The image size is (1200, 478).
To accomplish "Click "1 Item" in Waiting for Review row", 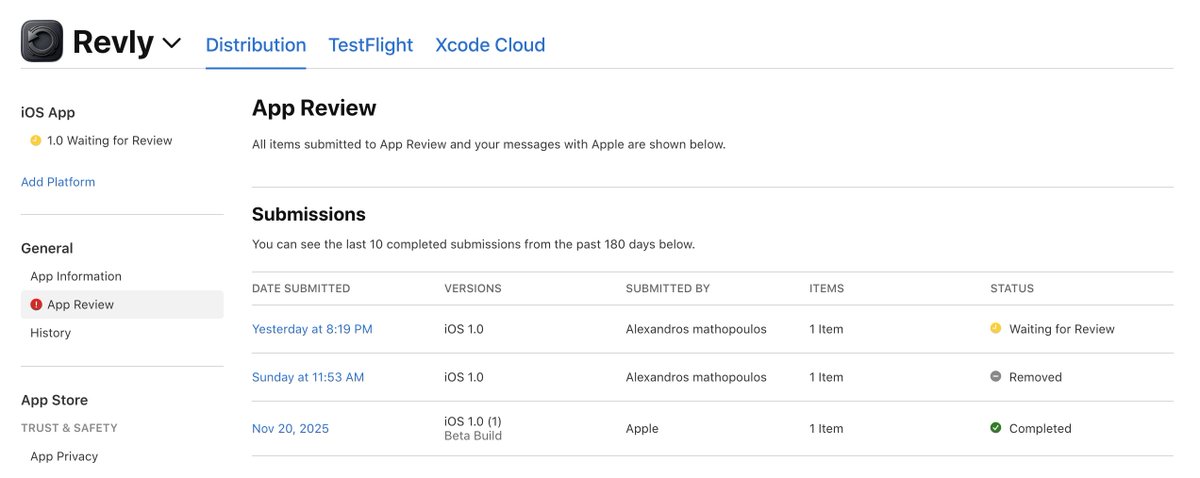I will click(826, 329).
